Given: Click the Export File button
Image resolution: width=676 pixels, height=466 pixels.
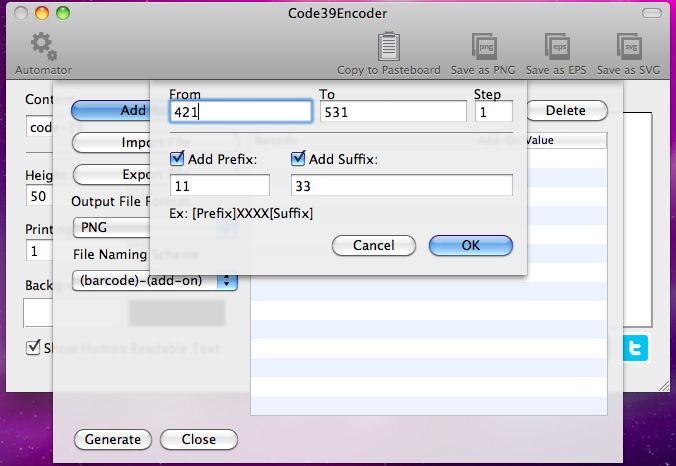Looking at the screenshot, I should [x=111, y=175].
